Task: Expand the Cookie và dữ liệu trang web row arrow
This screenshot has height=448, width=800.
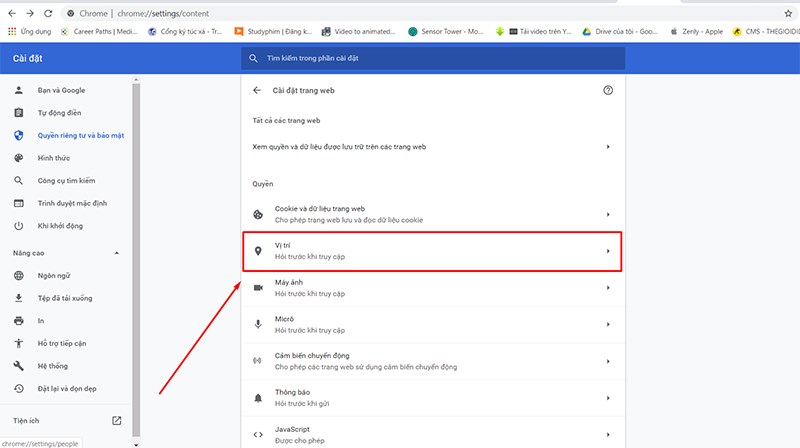Action: 608,215
